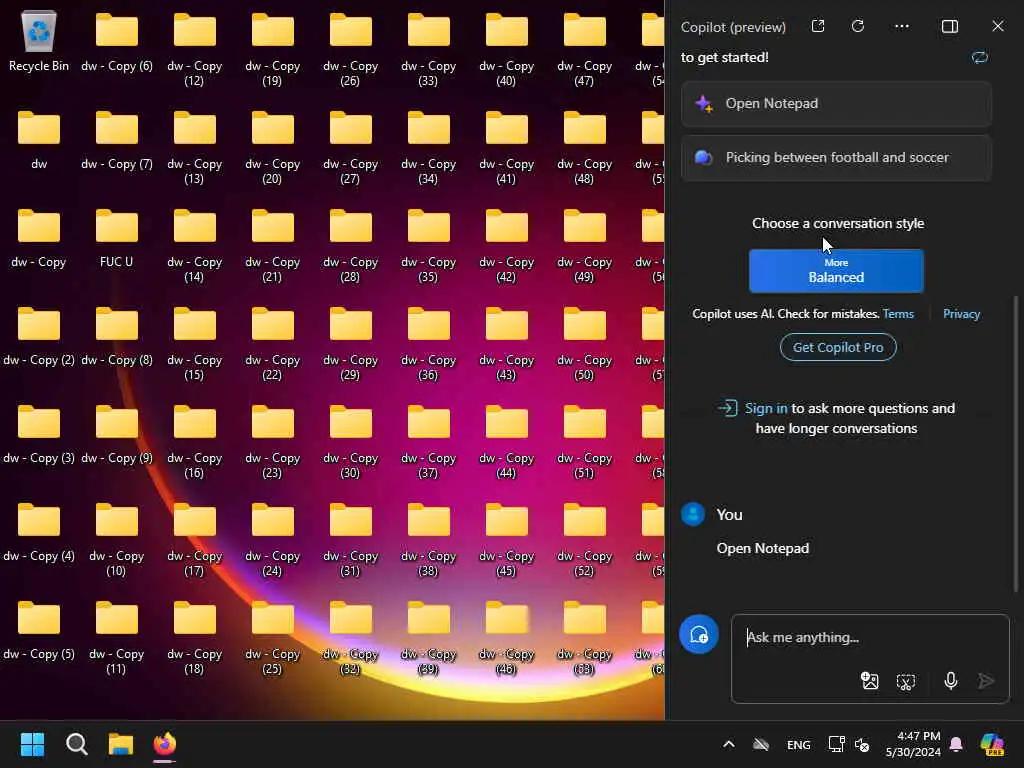Select the 'dw - Copy (10)' folder
Image resolution: width=1024 pixels, height=768 pixels.
pyautogui.click(x=116, y=539)
